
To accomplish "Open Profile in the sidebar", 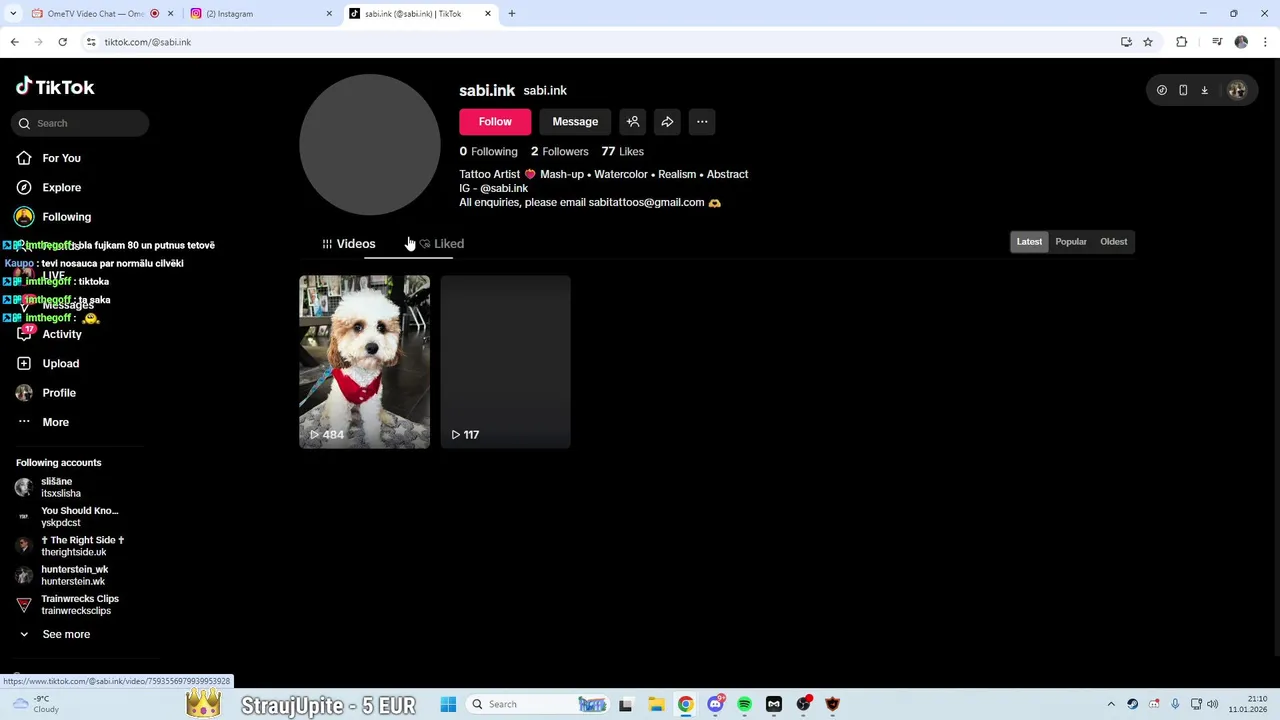I will pos(59,393).
